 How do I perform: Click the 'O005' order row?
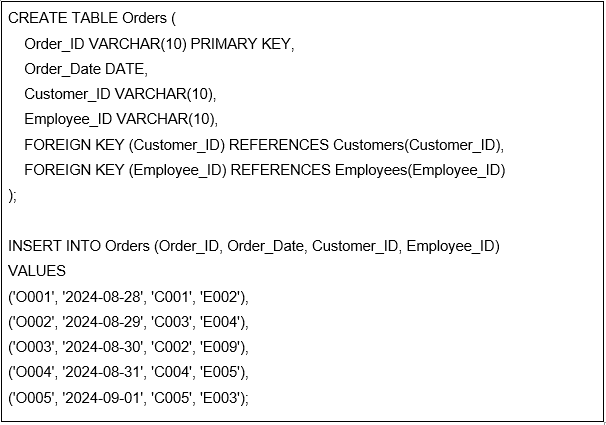128,398
